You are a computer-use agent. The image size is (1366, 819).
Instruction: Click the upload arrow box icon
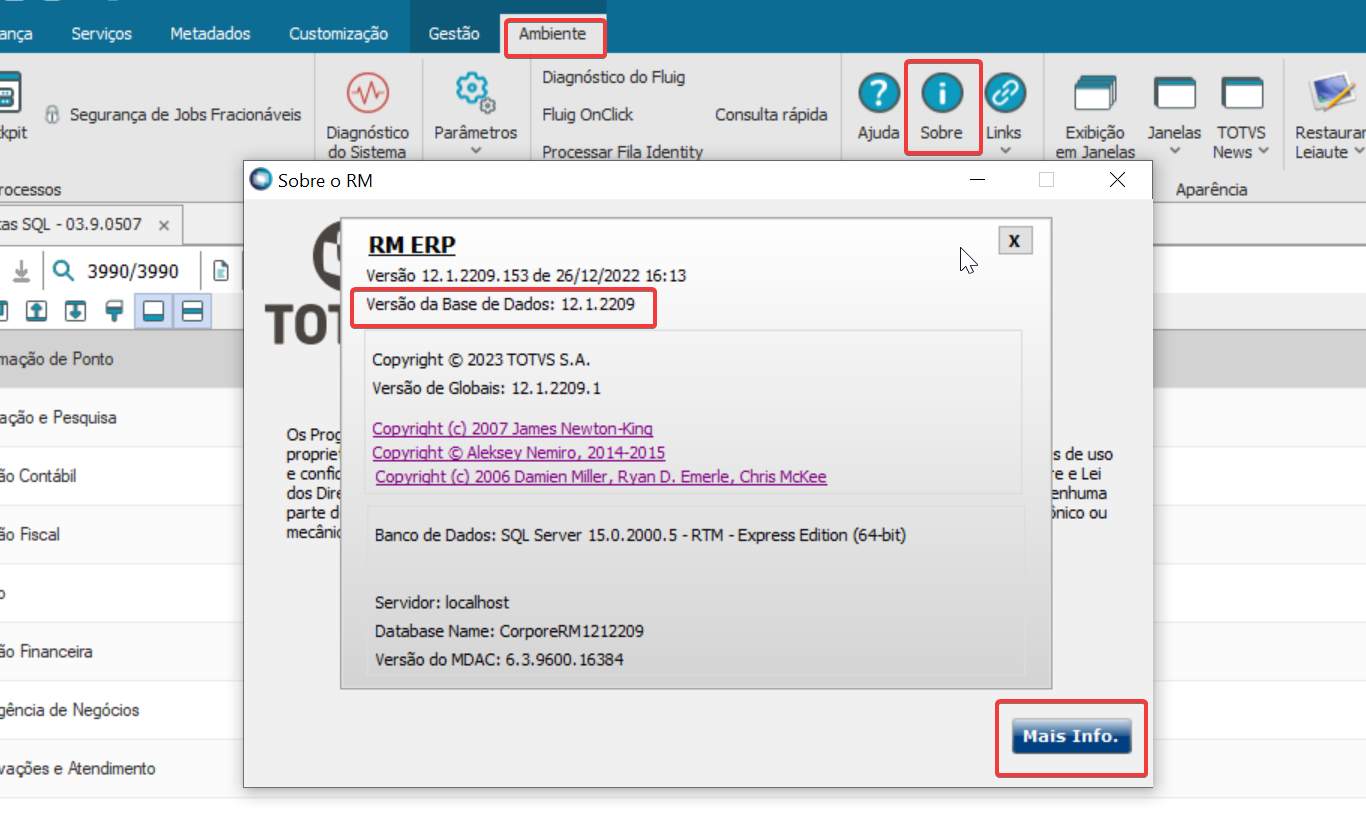click(x=36, y=311)
